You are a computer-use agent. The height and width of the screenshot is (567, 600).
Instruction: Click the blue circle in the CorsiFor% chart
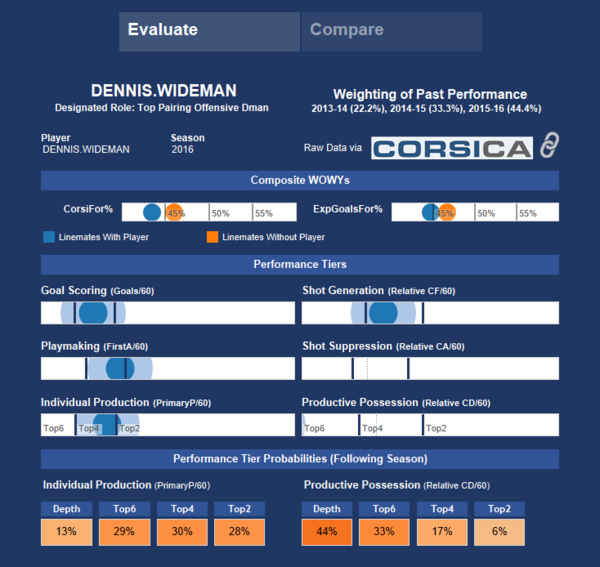(x=152, y=212)
